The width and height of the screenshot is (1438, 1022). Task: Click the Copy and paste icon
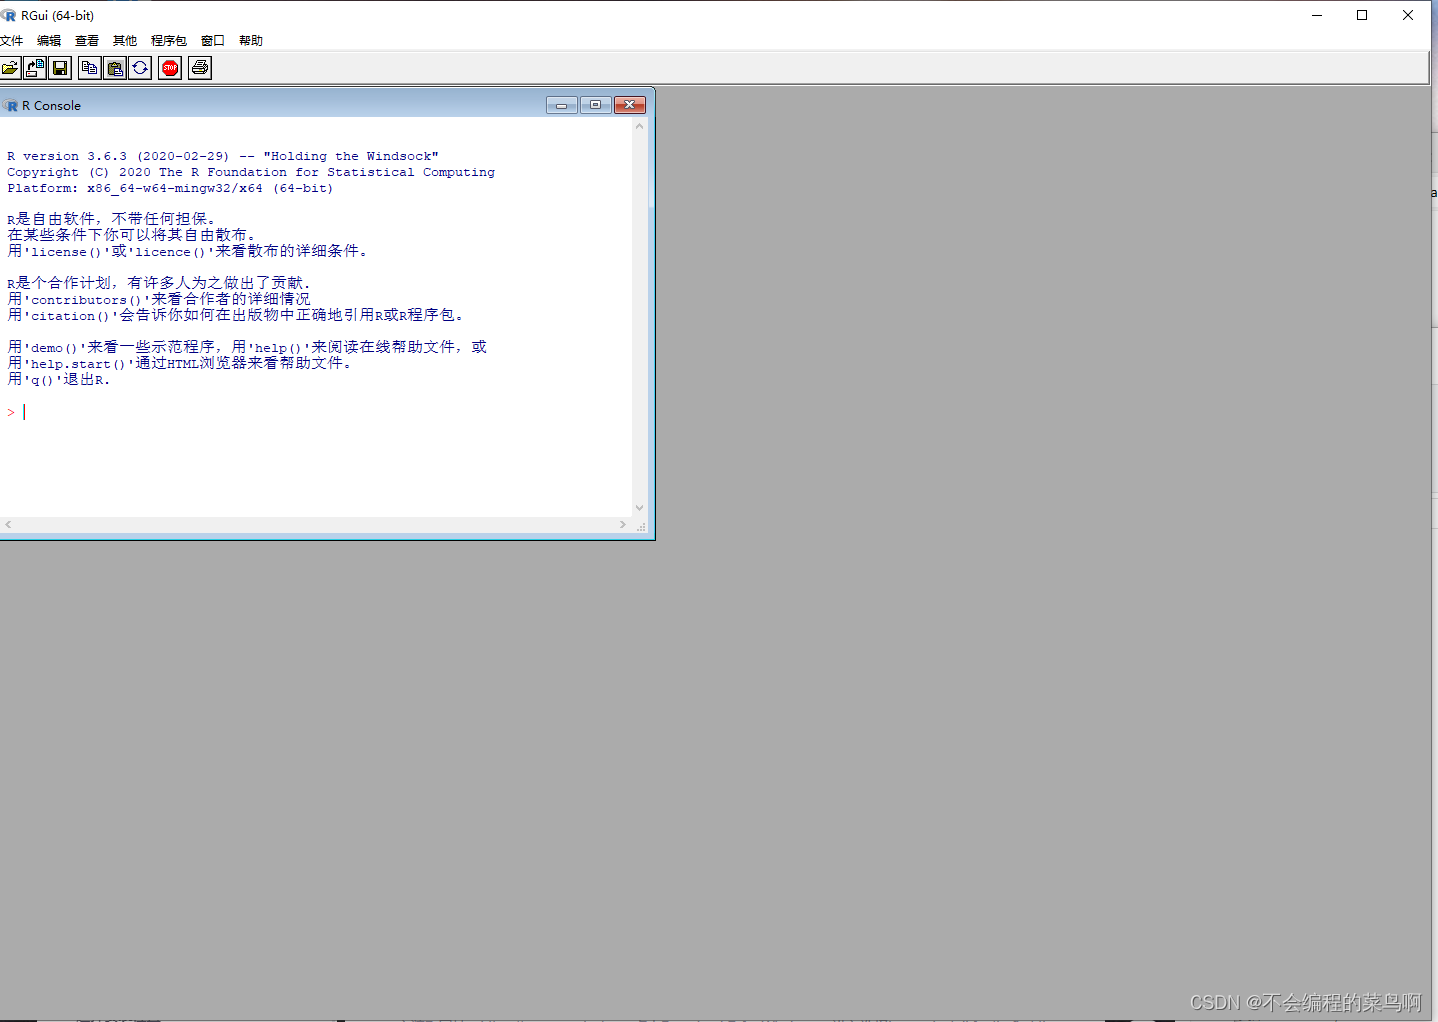tap(140, 68)
